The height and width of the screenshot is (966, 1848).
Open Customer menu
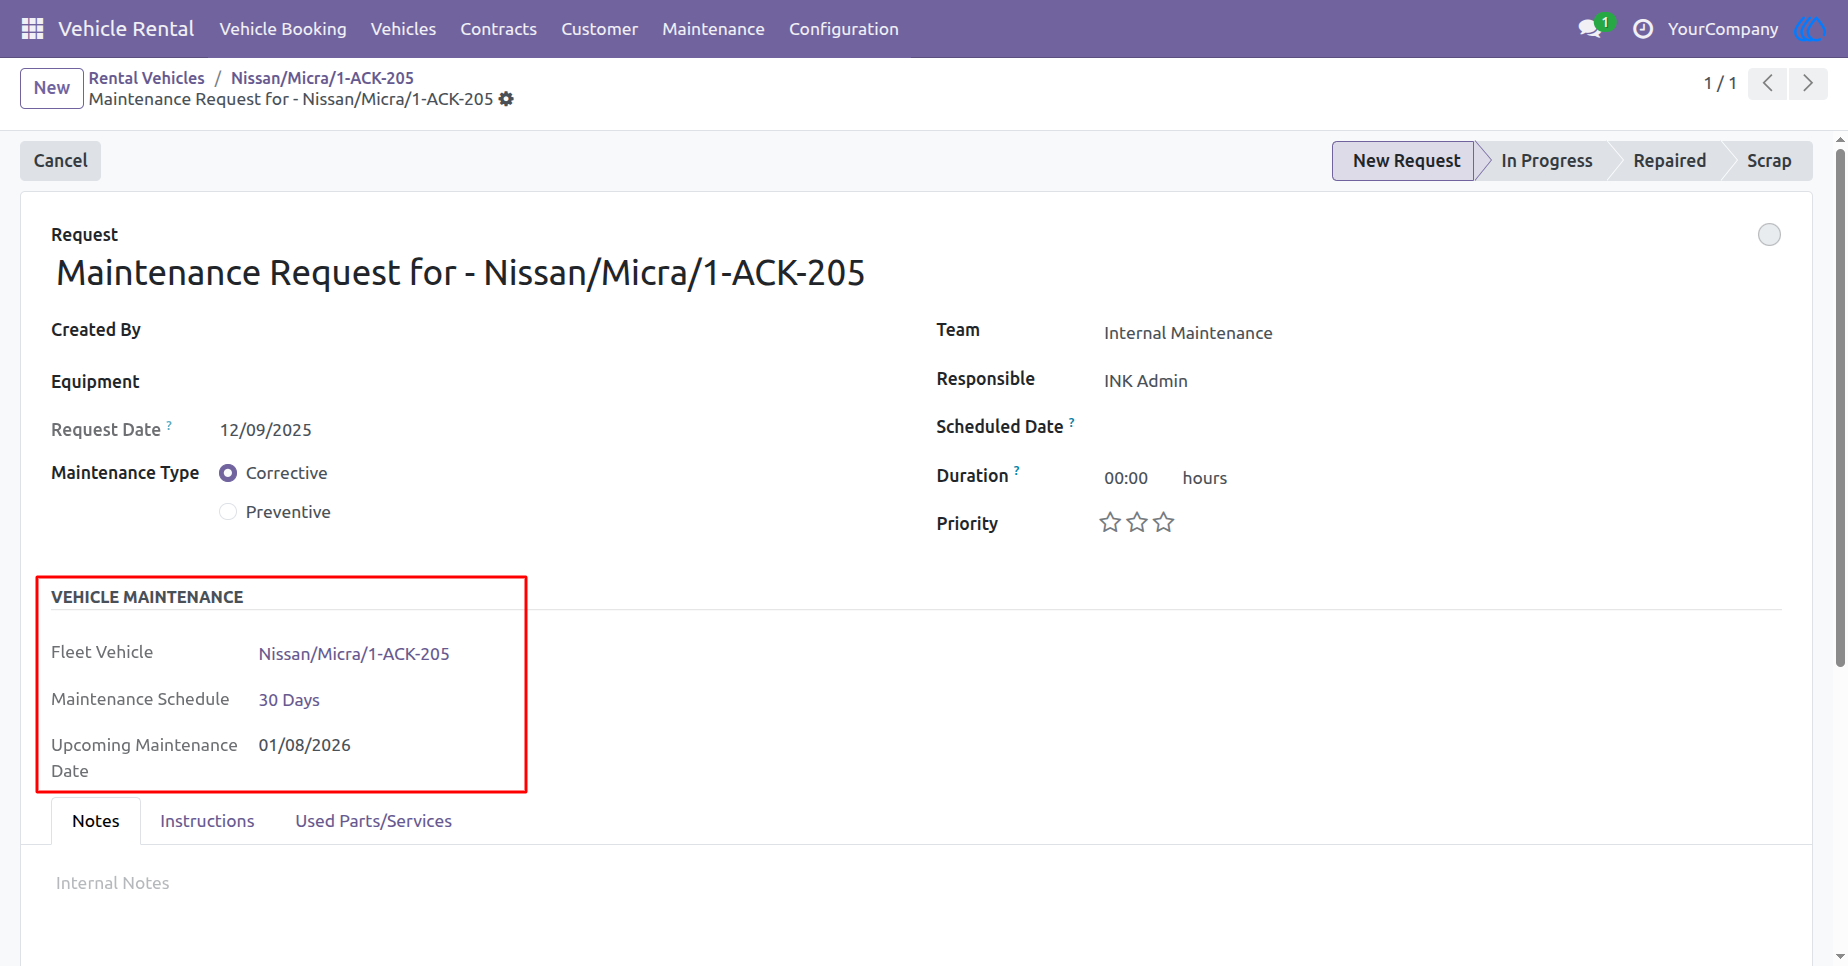pyautogui.click(x=599, y=29)
